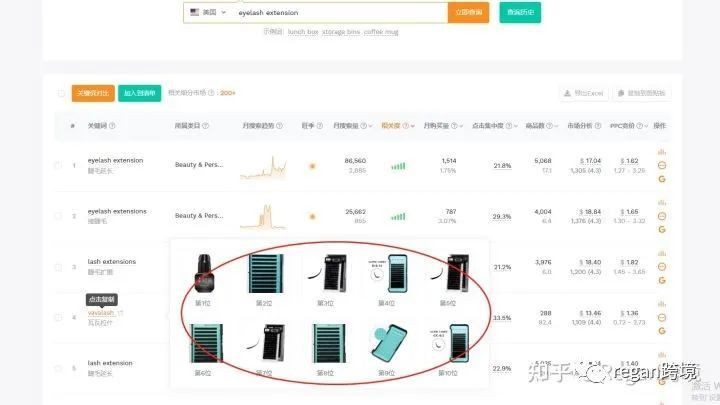This screenshot has width=720, height=405.
Task: Click minus circle icon in the $13.46 row
Action: click(x=662, y=317)
